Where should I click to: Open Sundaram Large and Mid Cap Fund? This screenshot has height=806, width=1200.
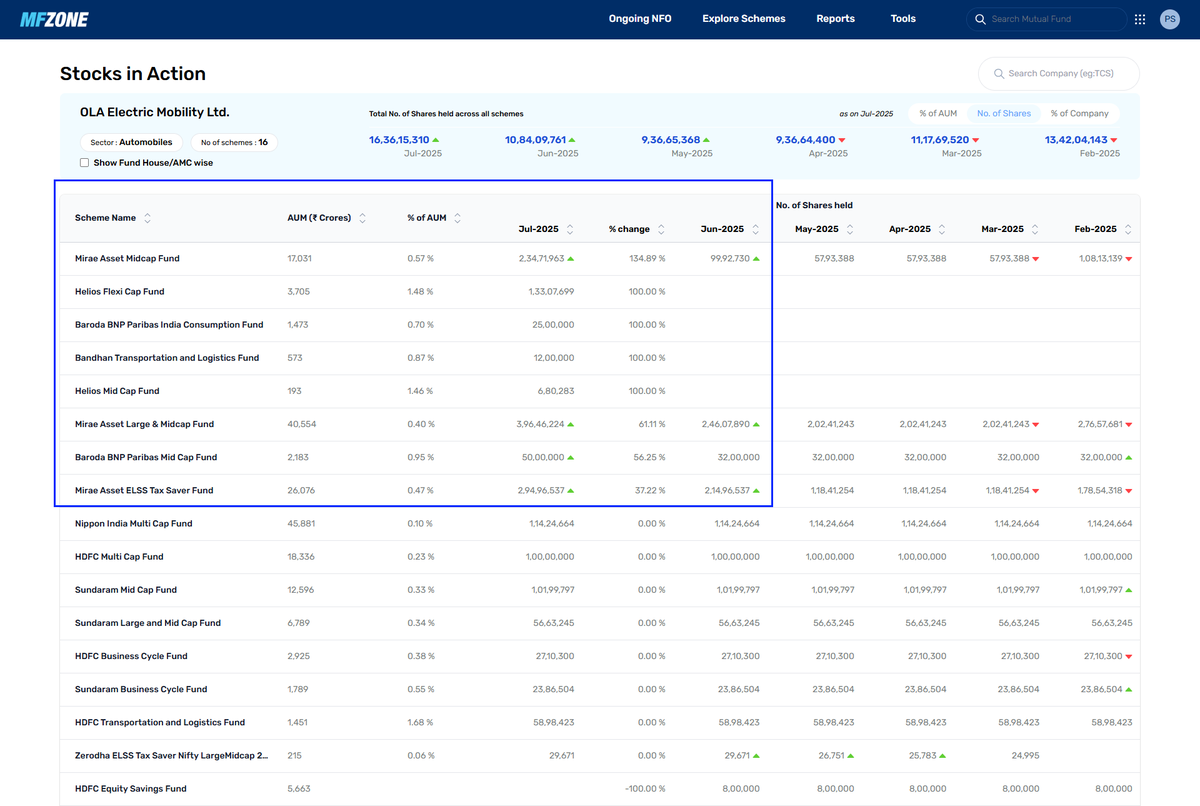148,622
